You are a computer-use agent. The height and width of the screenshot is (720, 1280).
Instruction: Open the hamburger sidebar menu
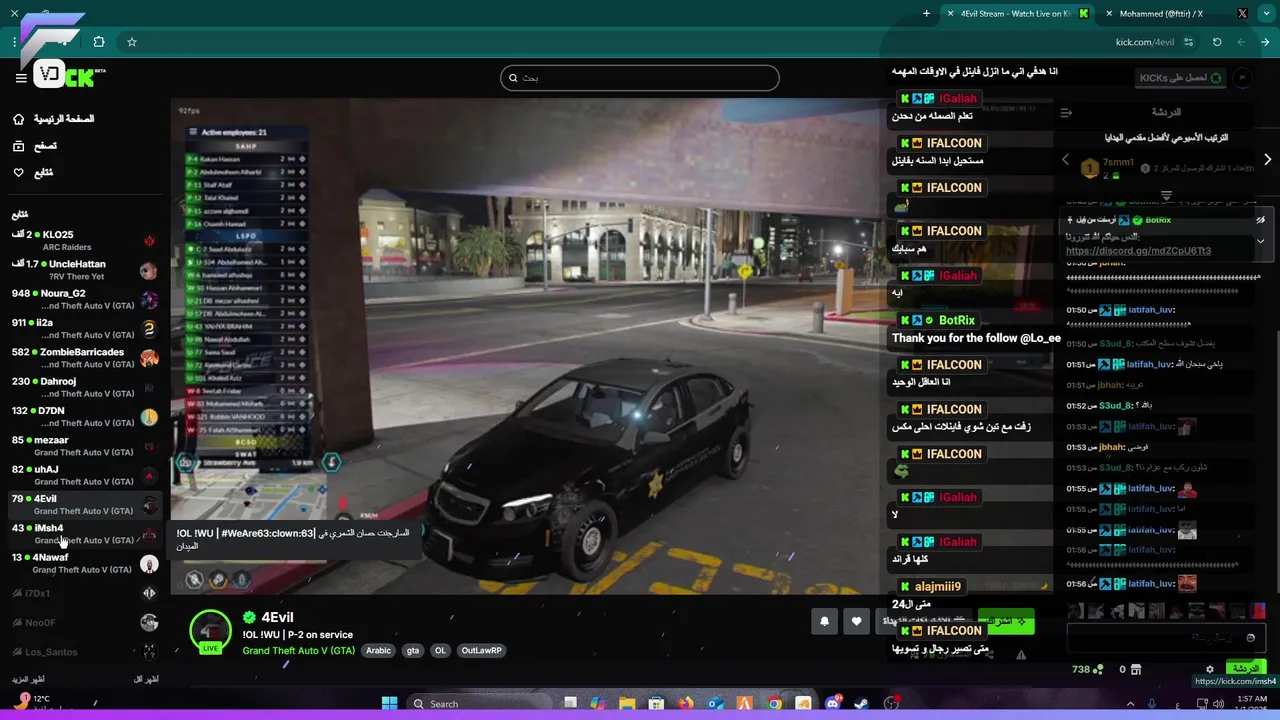(x=20, y=78)
